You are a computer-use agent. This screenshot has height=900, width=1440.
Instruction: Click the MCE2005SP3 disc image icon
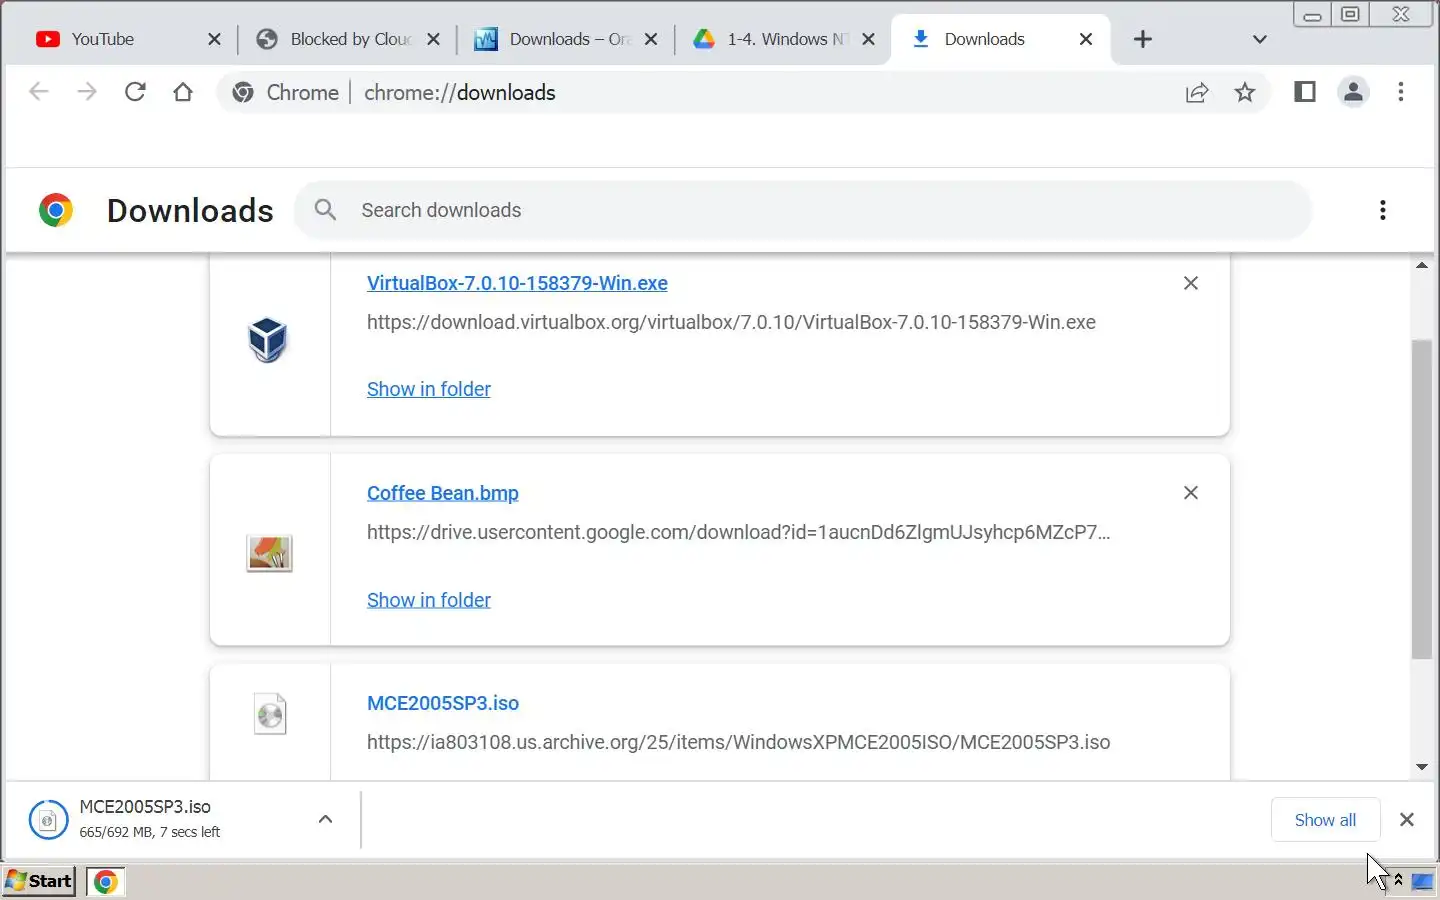click(270, 714)
